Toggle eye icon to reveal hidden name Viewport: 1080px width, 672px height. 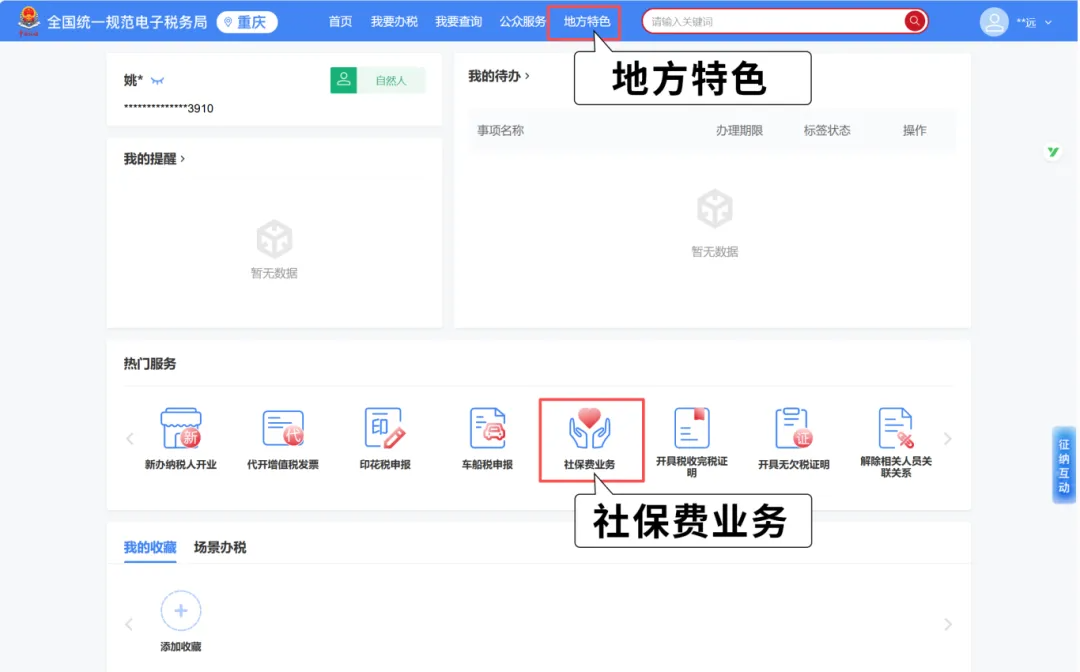[x=157, y=81]
